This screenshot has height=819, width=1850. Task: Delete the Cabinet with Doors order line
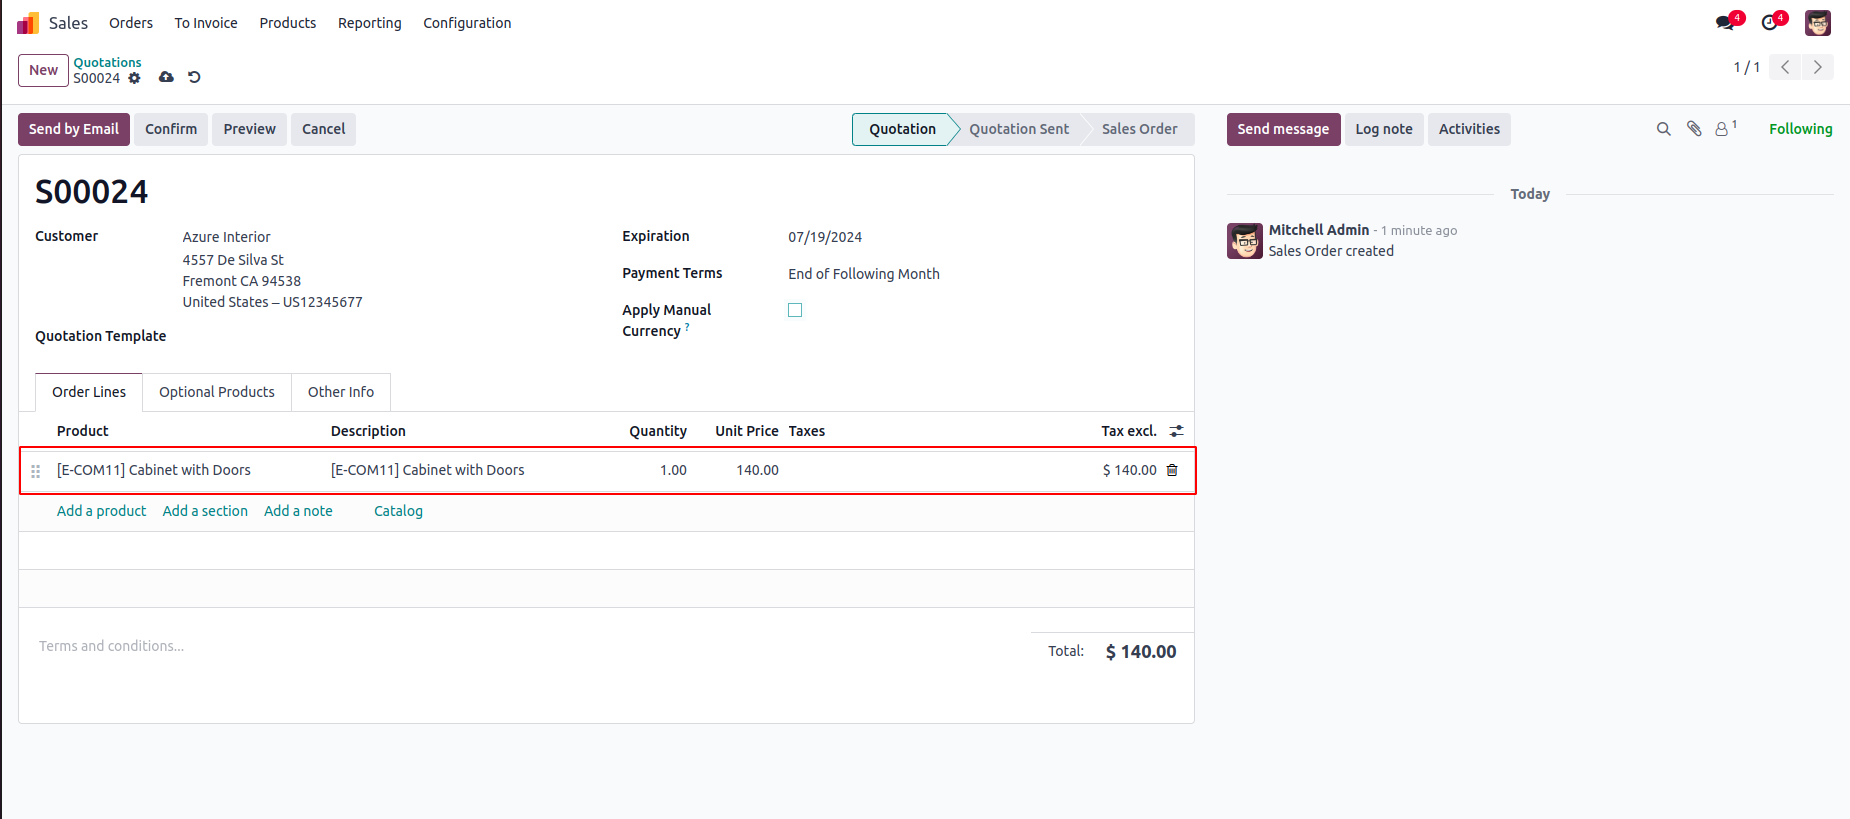pyautogui.click(x=1172, y=470)
